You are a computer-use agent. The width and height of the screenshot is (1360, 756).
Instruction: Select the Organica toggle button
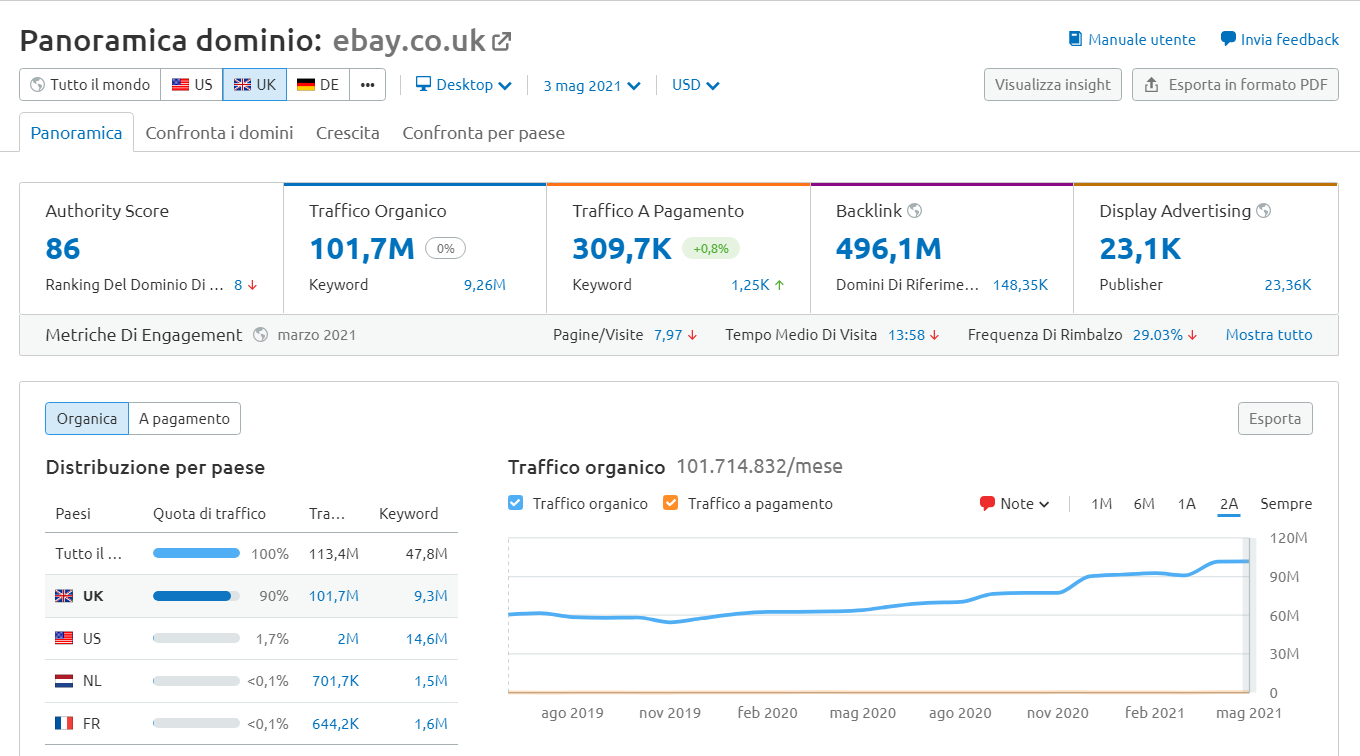pyautogui.click(x=87, y=419)
